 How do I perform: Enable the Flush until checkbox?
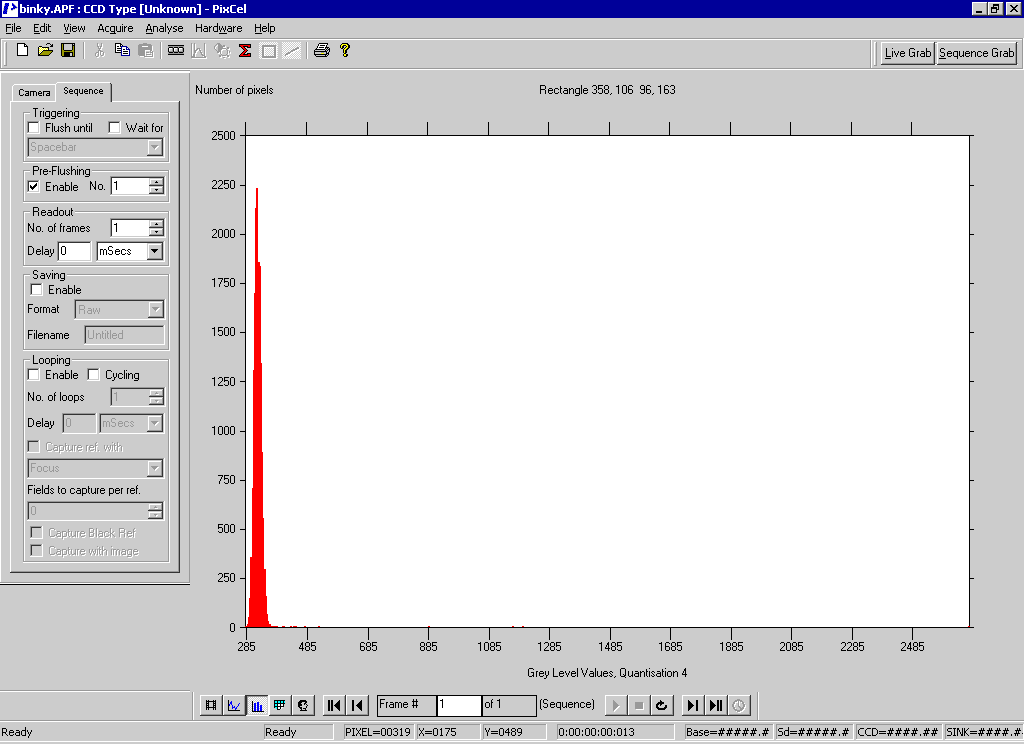tap(34, 128)
